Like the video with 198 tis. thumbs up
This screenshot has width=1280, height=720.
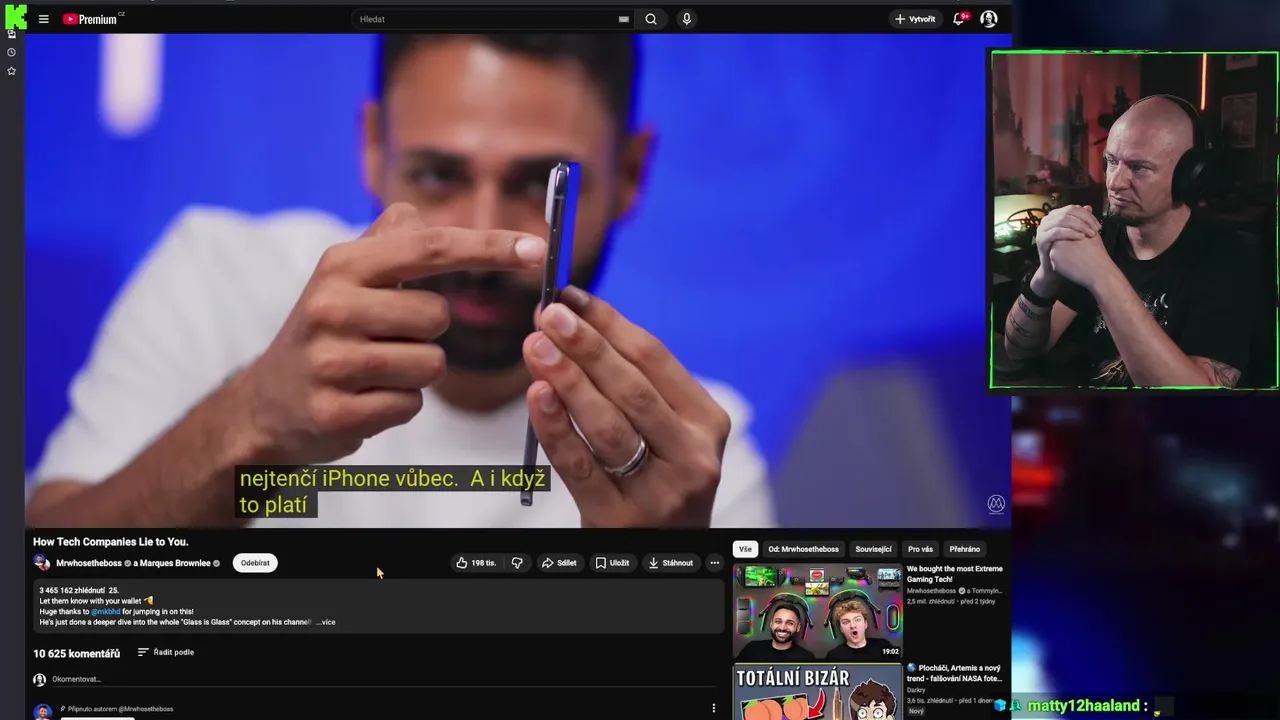point(476,563)
